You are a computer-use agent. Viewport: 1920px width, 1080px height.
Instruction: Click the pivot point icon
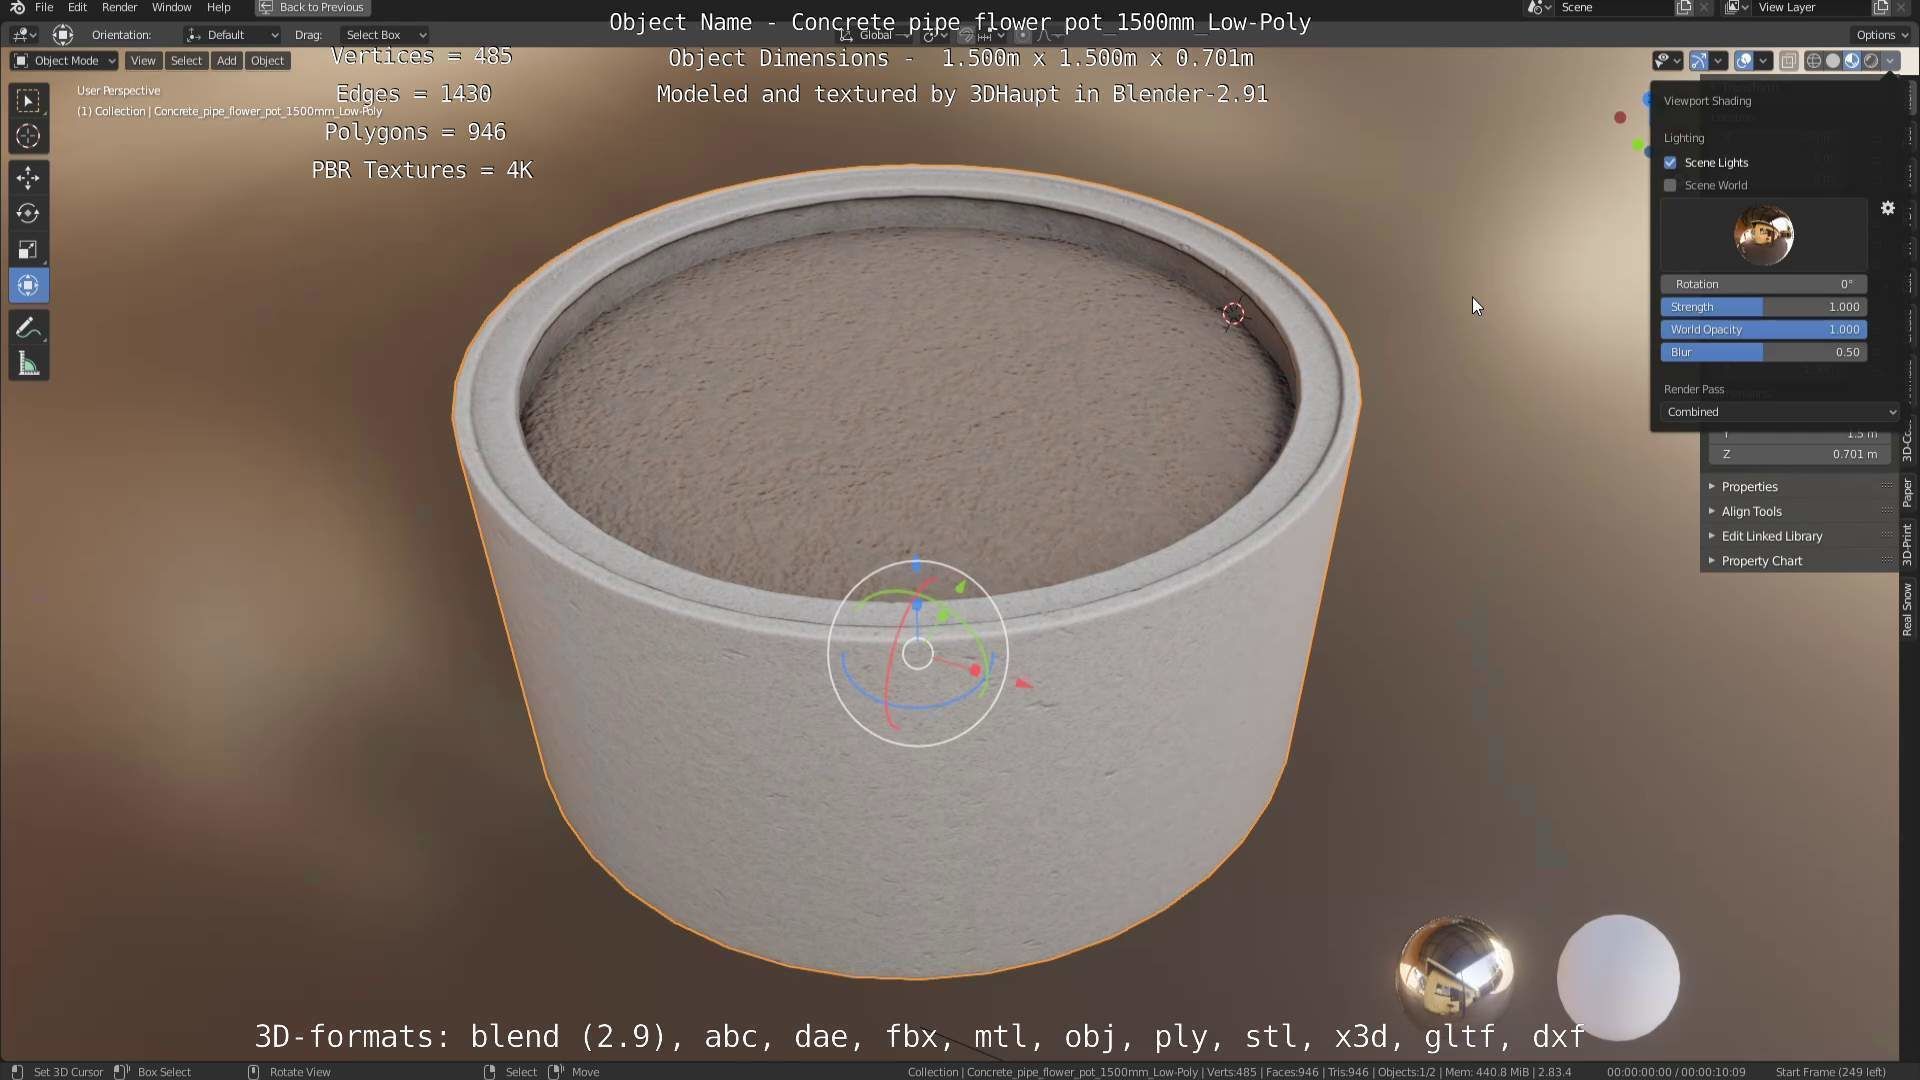point(933,36)
